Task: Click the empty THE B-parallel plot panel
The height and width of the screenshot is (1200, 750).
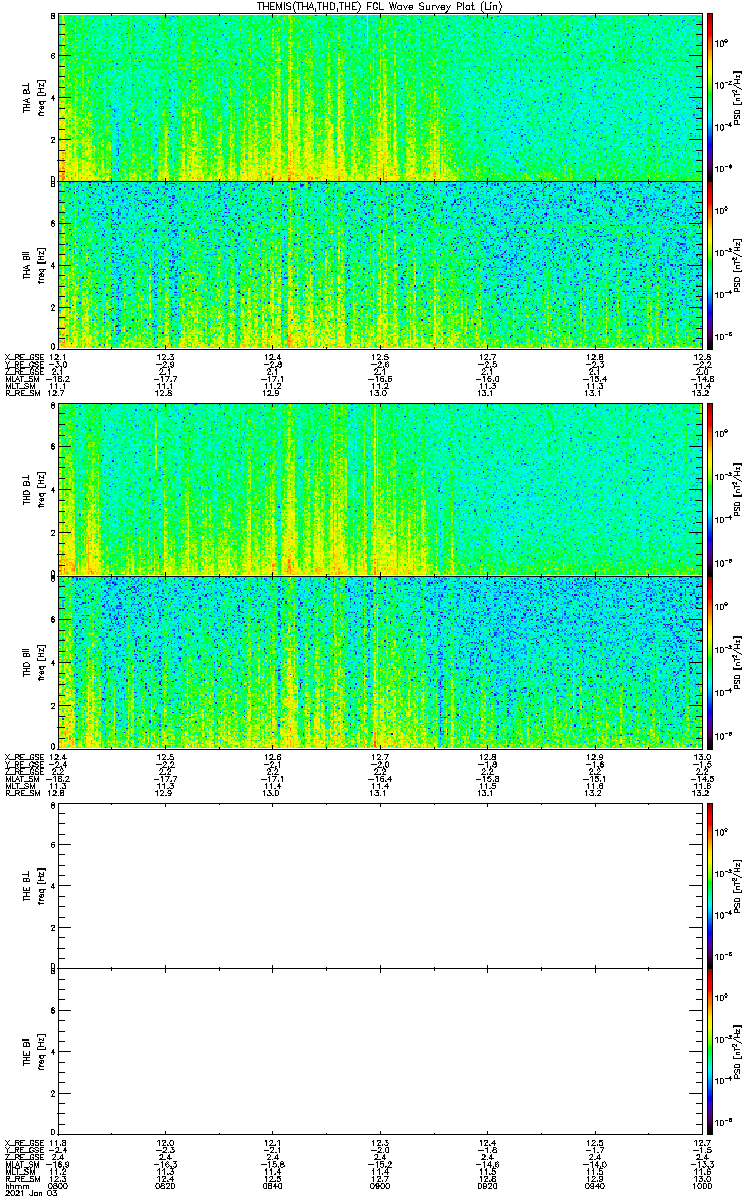Action: [379, 1053]
